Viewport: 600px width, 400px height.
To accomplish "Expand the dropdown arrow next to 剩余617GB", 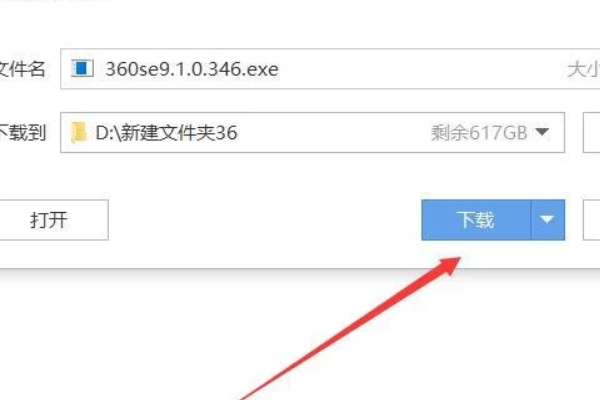I will (x=542, y=132).
